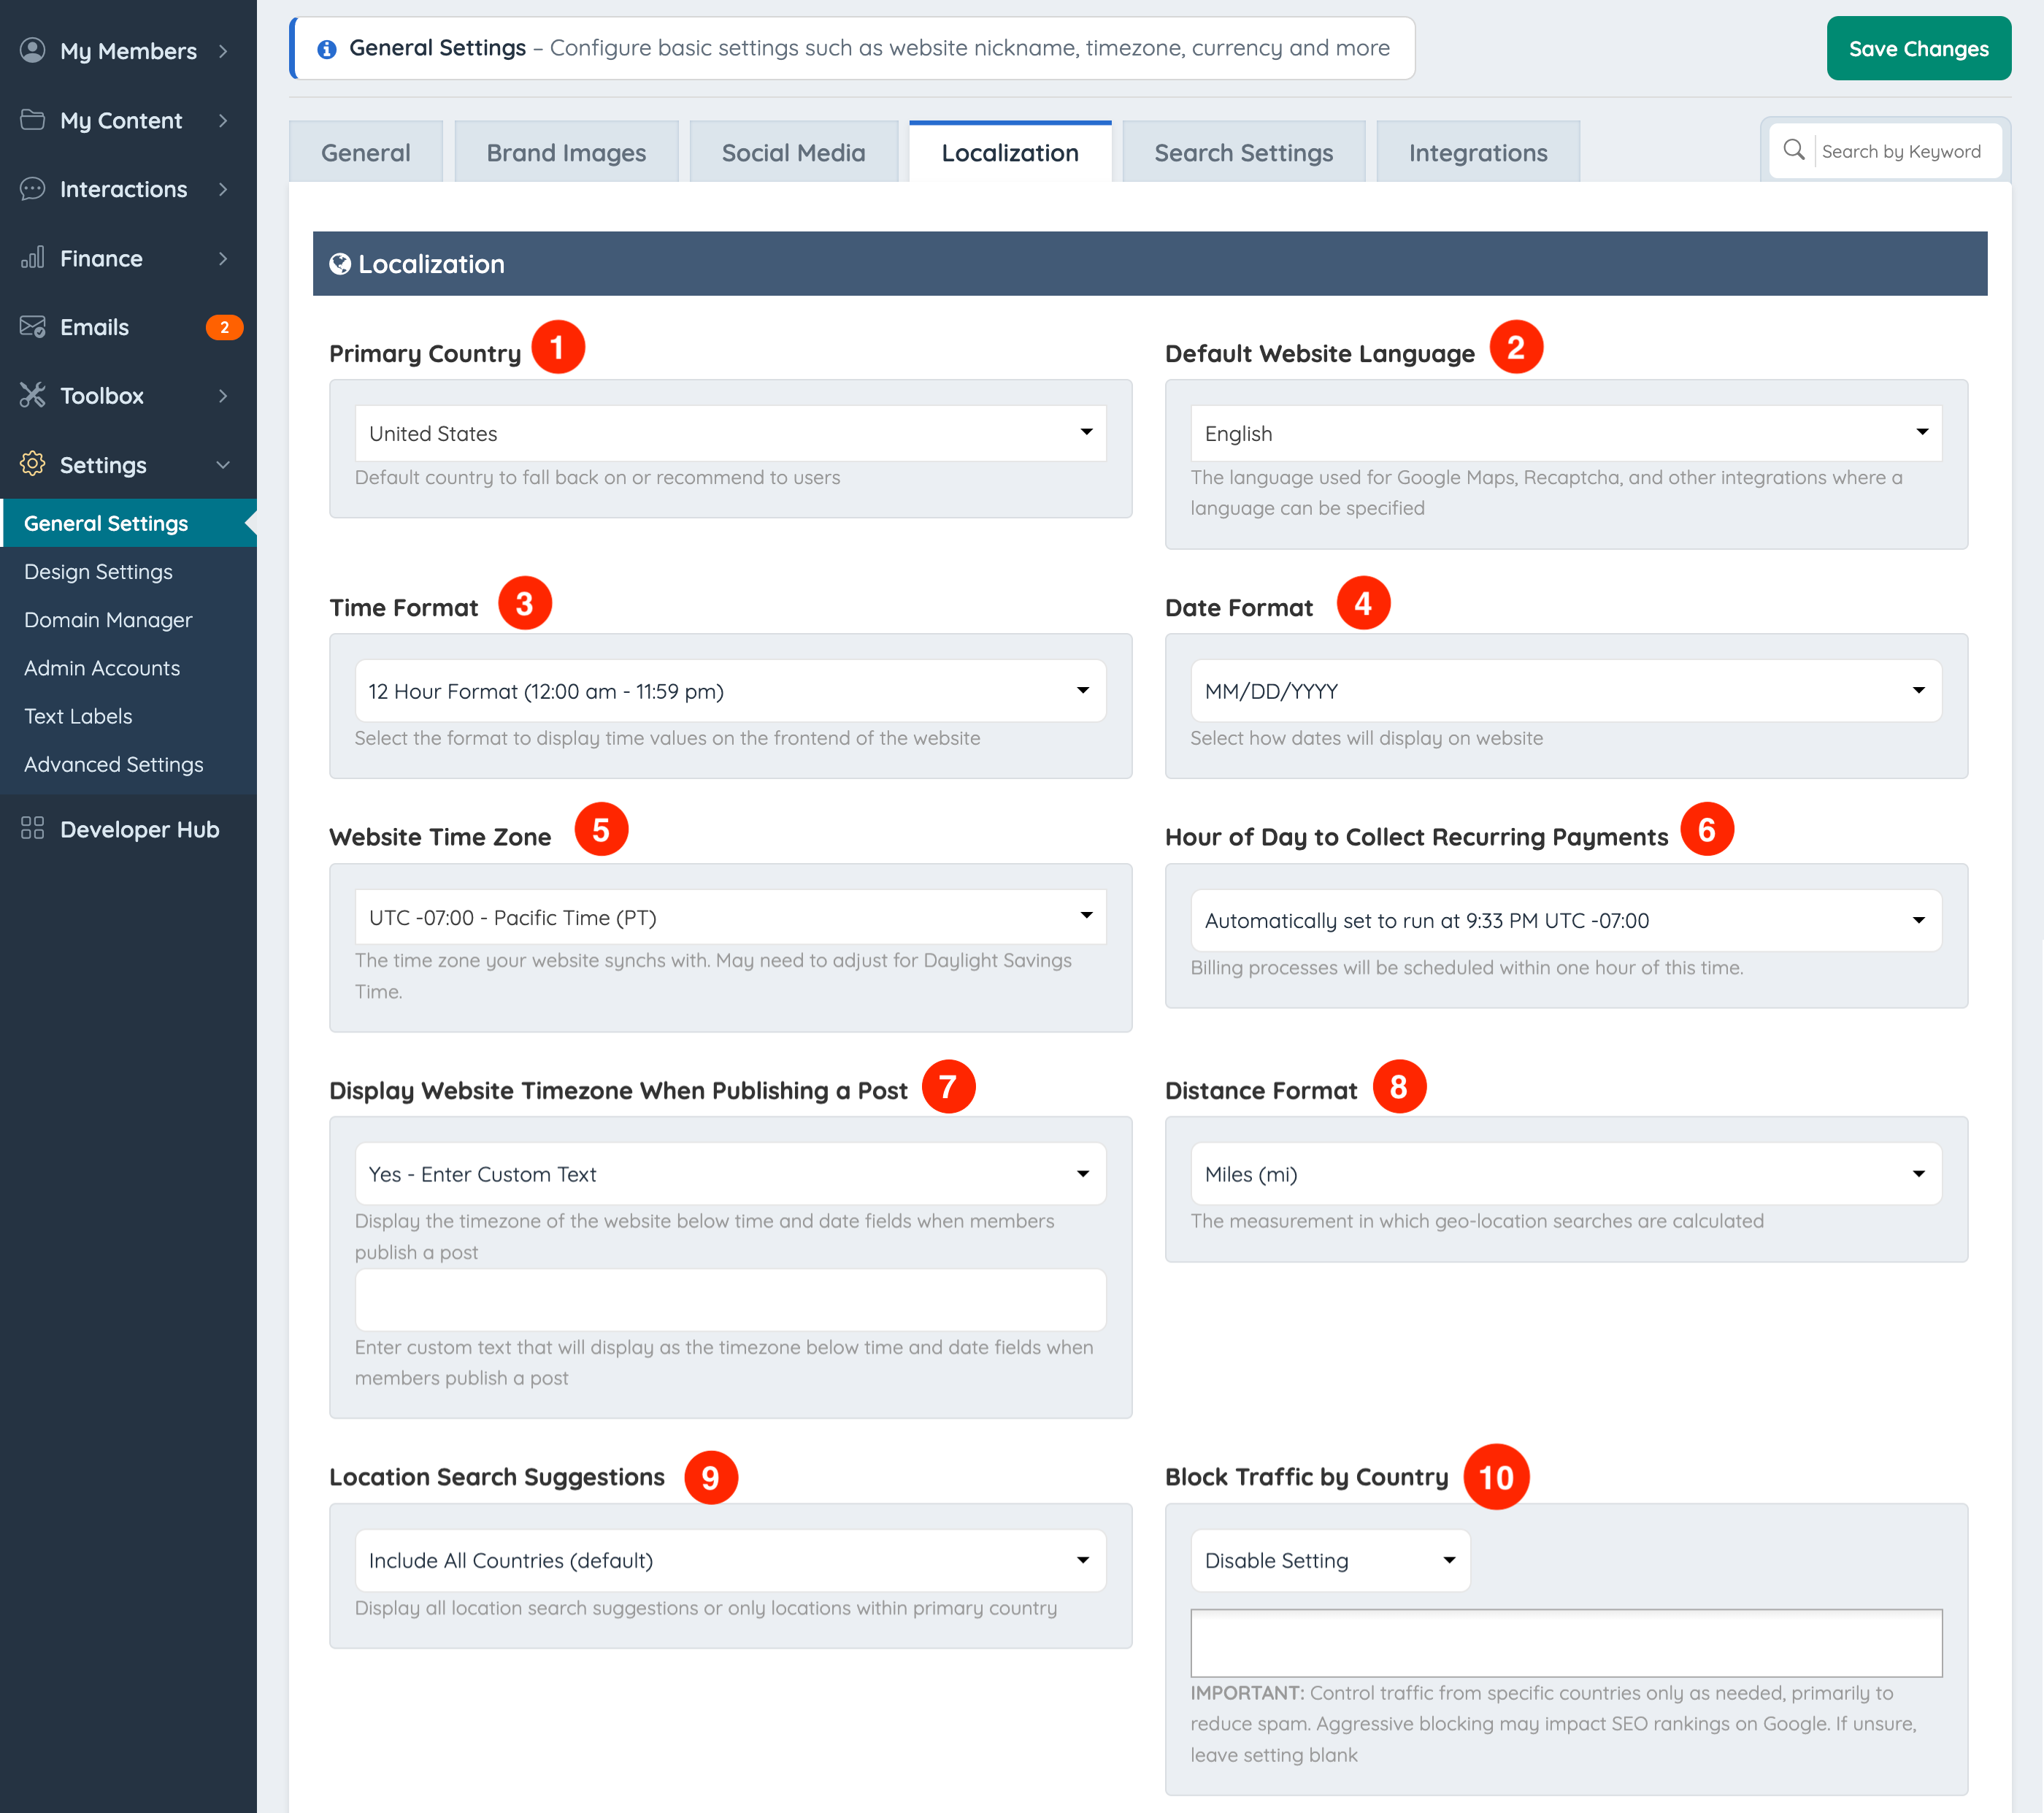Click the search magnifier icon
The image size is (2044, 1813).
(x=1794, y=150)
